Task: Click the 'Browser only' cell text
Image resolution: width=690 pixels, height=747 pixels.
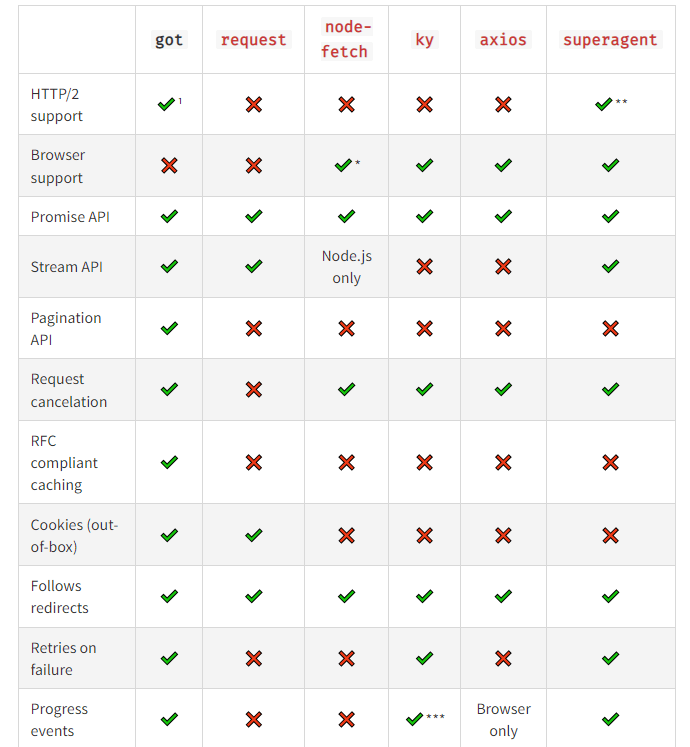Action: (x=503, y=719)
